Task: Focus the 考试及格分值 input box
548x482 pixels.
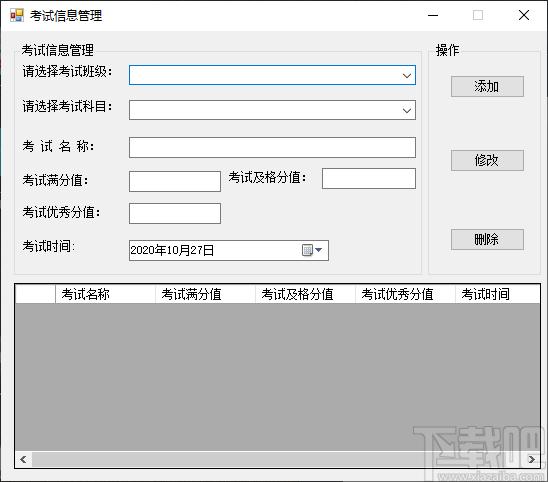Action: (x=369, y=179)
